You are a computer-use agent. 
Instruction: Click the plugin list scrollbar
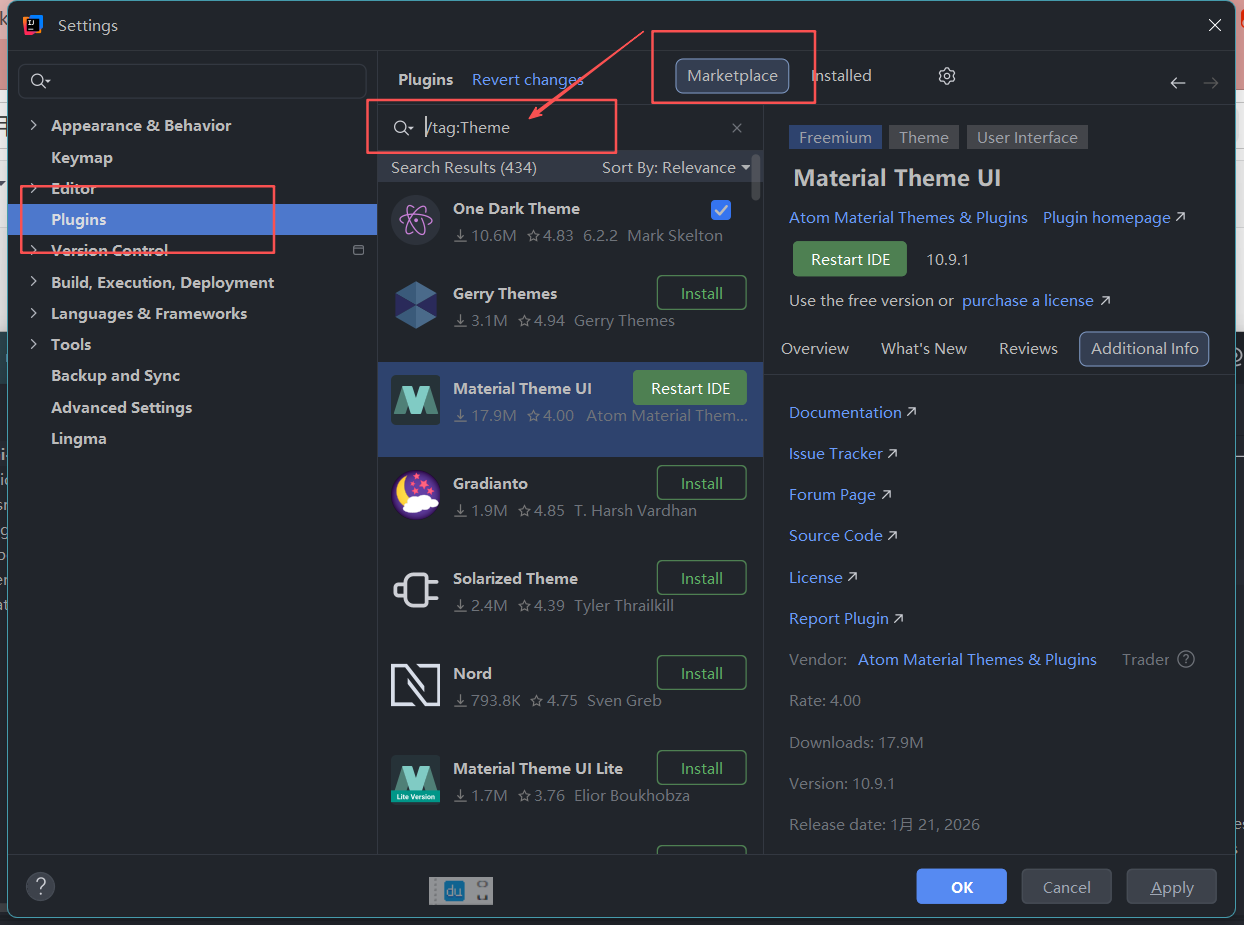click(757, 177)
